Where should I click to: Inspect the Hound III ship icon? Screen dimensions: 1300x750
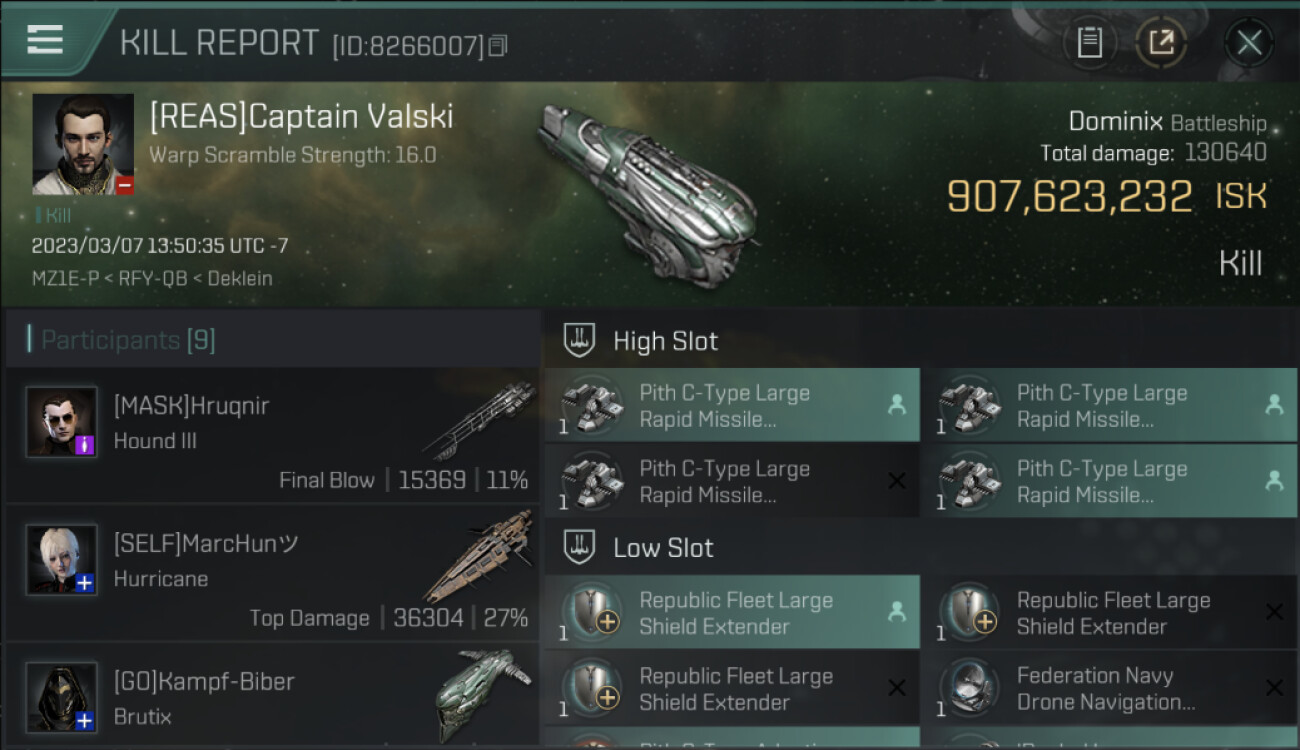tap(478, 420)
